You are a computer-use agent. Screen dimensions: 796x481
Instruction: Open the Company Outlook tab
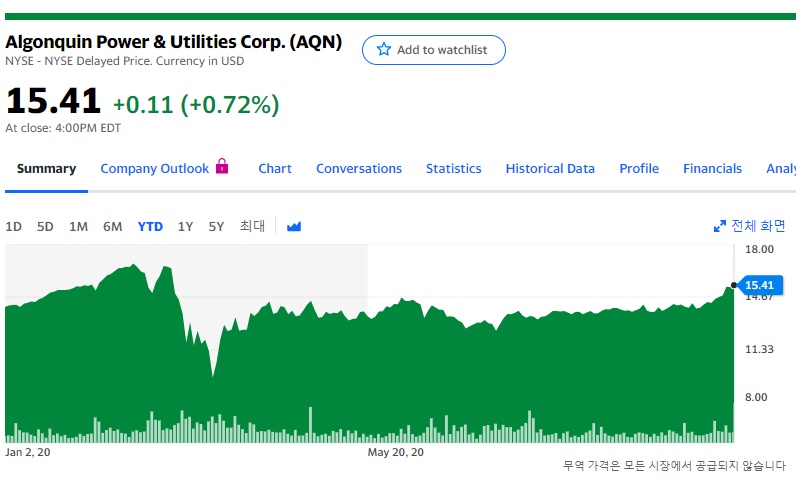point(154,169)
